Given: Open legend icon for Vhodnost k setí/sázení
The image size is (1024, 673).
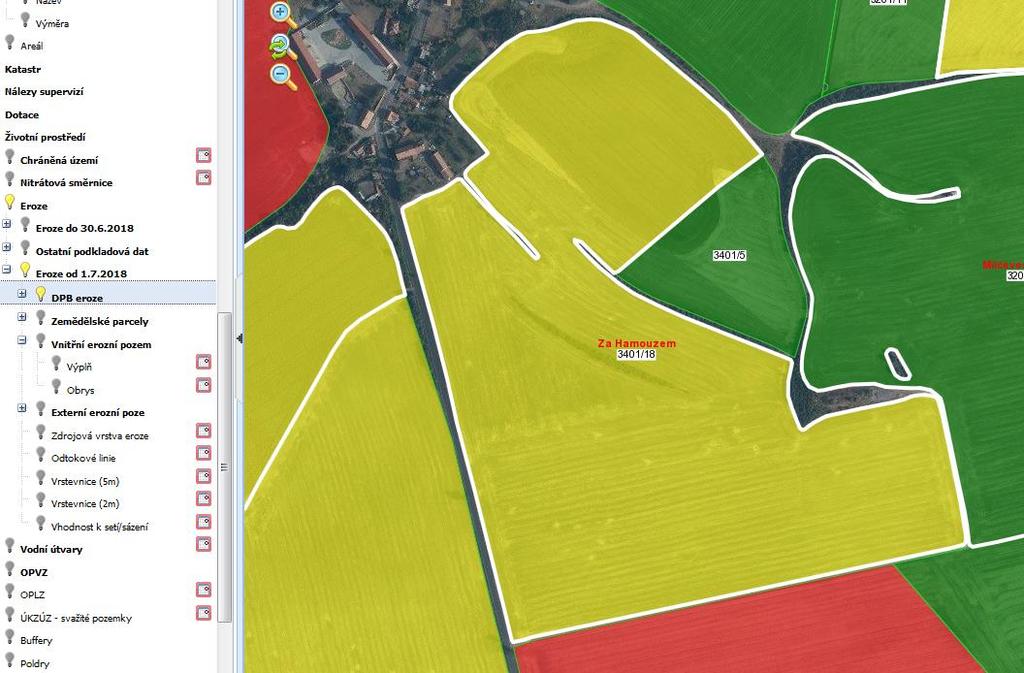Looking at the screenshot, I should 204,522.
